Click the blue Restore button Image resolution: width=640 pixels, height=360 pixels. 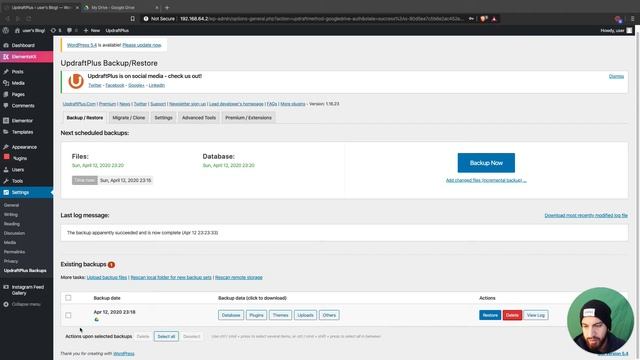point(490,315)
